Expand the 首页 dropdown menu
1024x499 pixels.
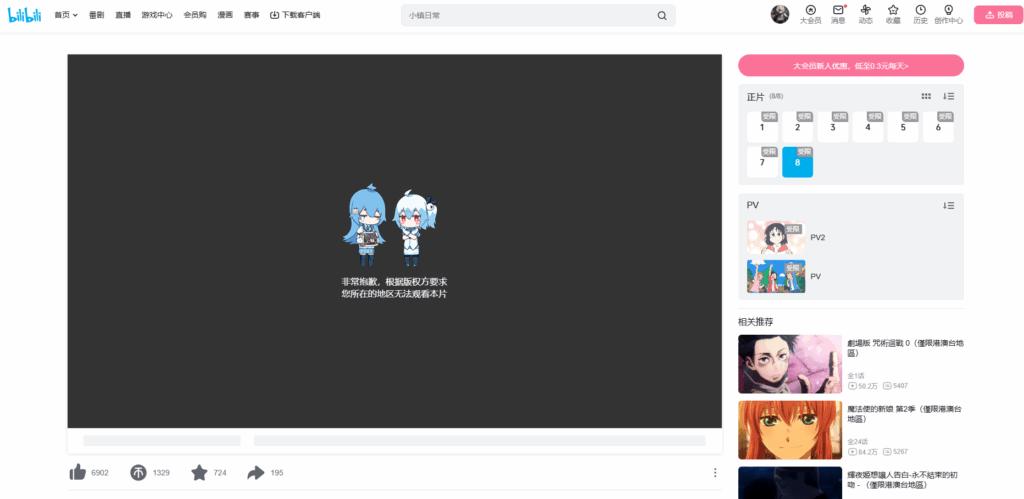[66, 15]
